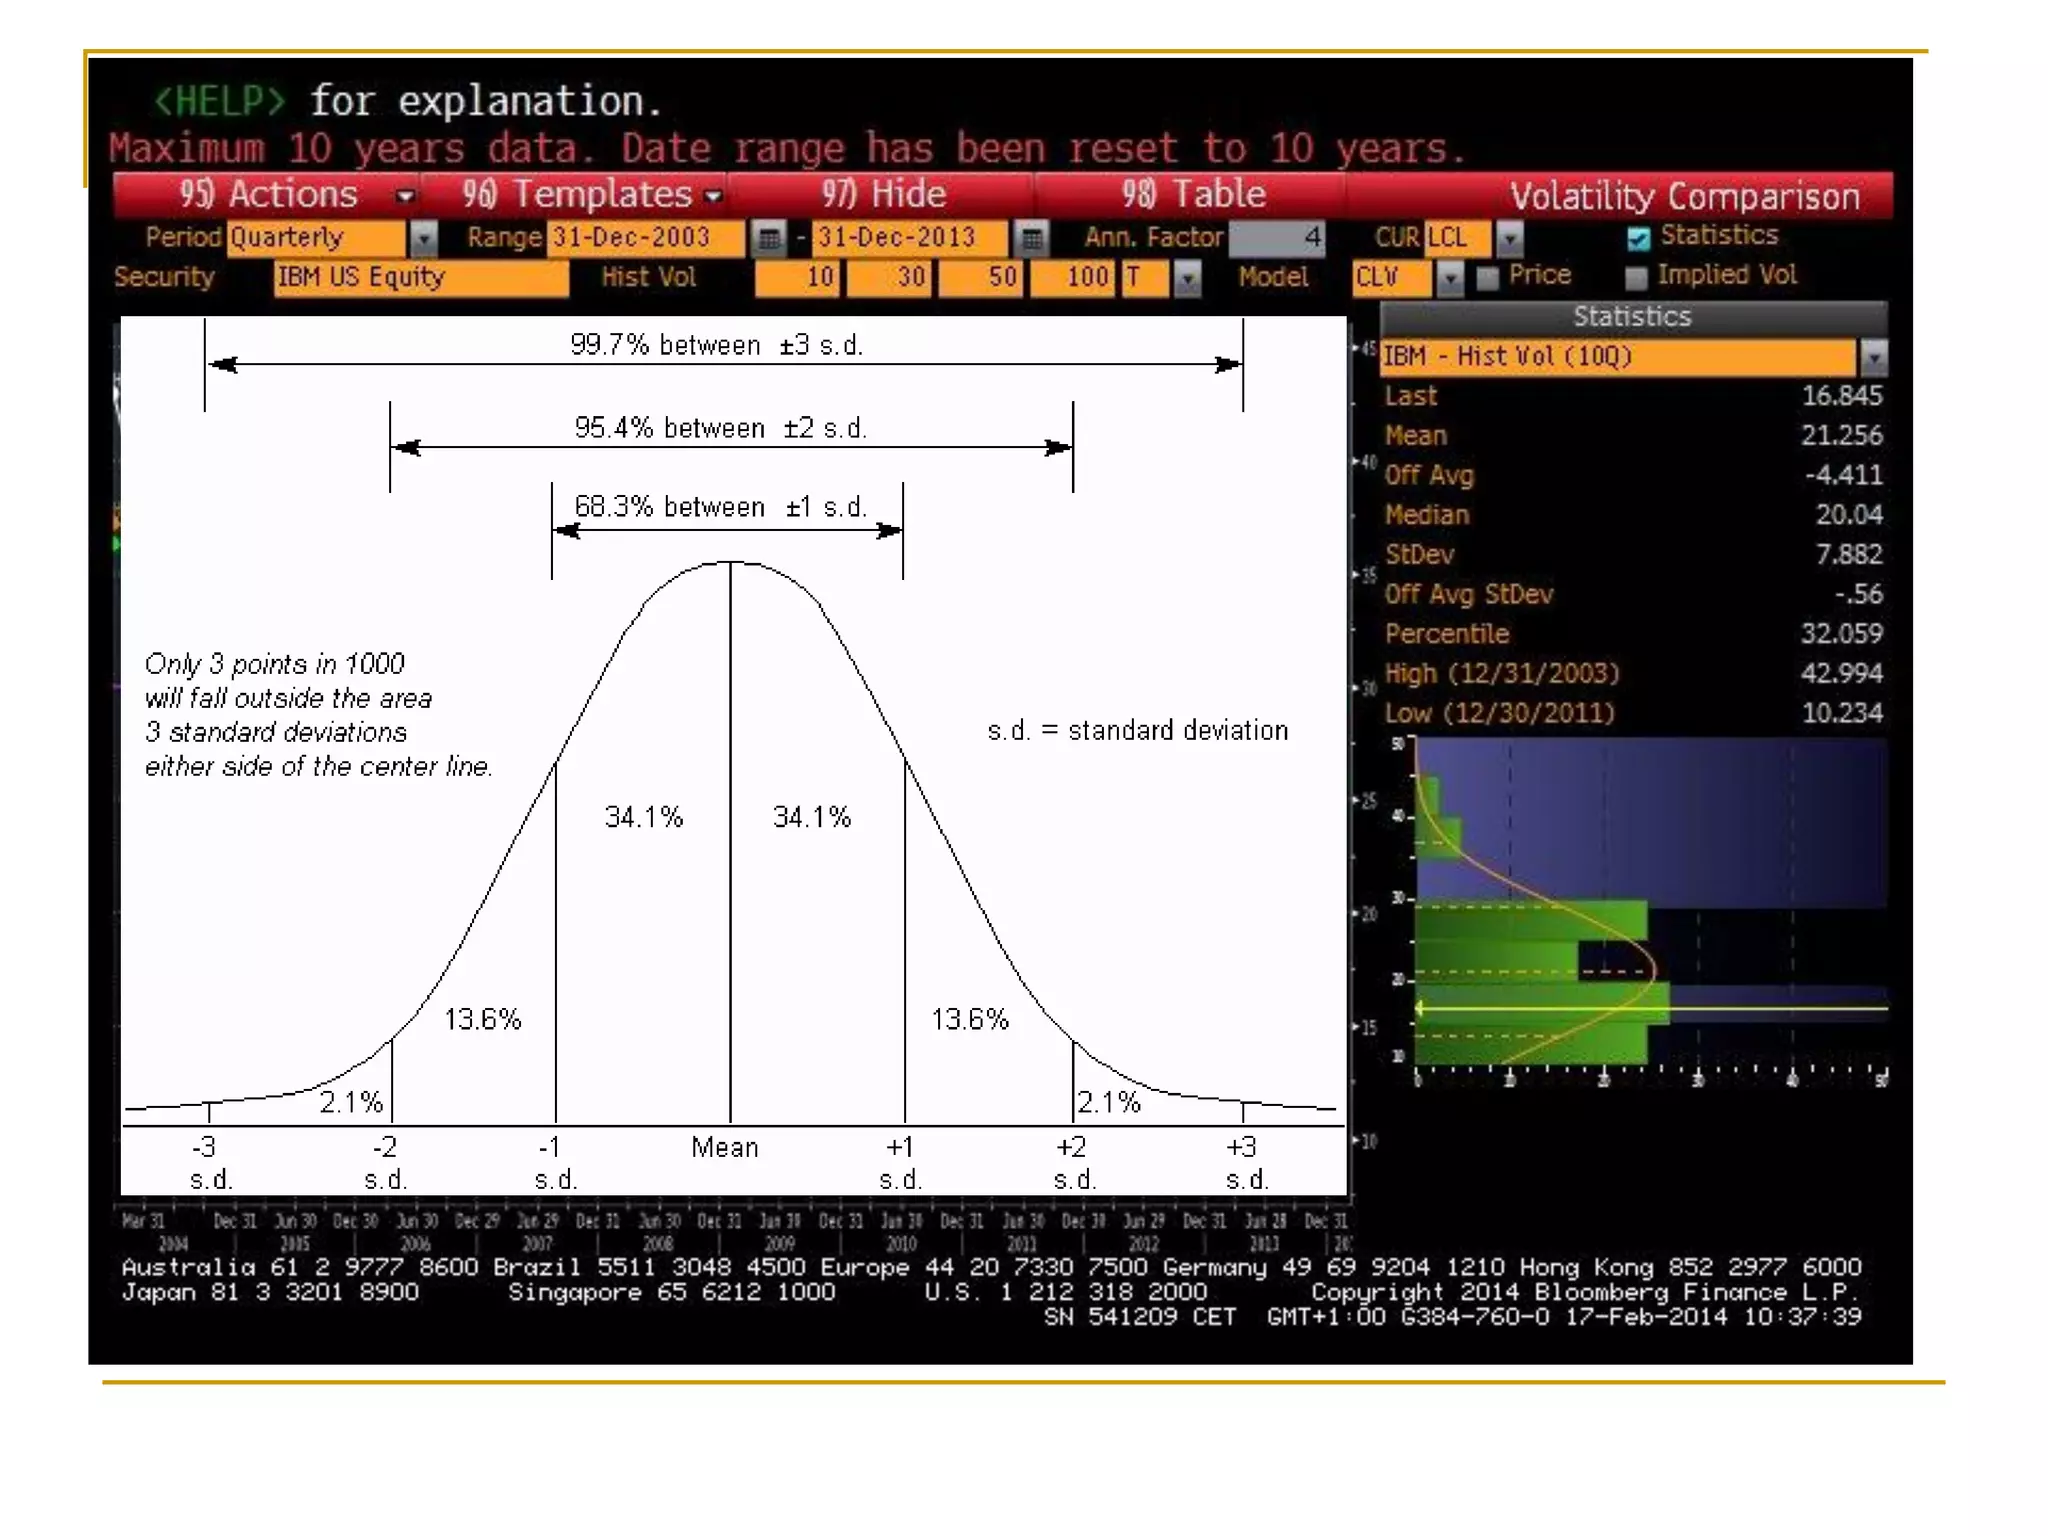Expand the Model CLV dropdown
2048x1536 pixels.
click(x=1449, y=277)
